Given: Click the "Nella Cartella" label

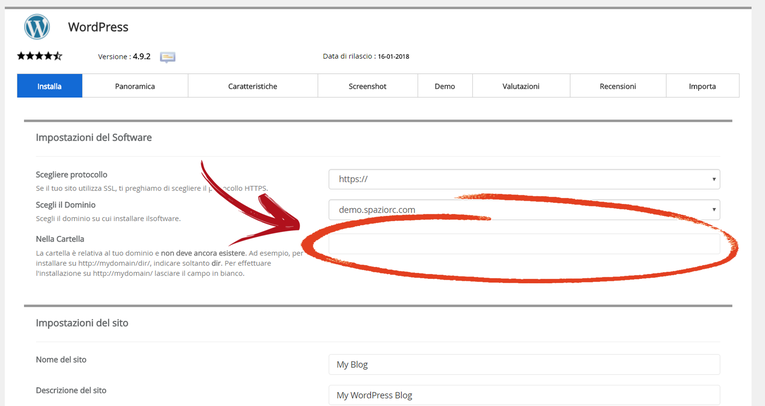Looking at the screenshot, I should click(x=60, y=239).
